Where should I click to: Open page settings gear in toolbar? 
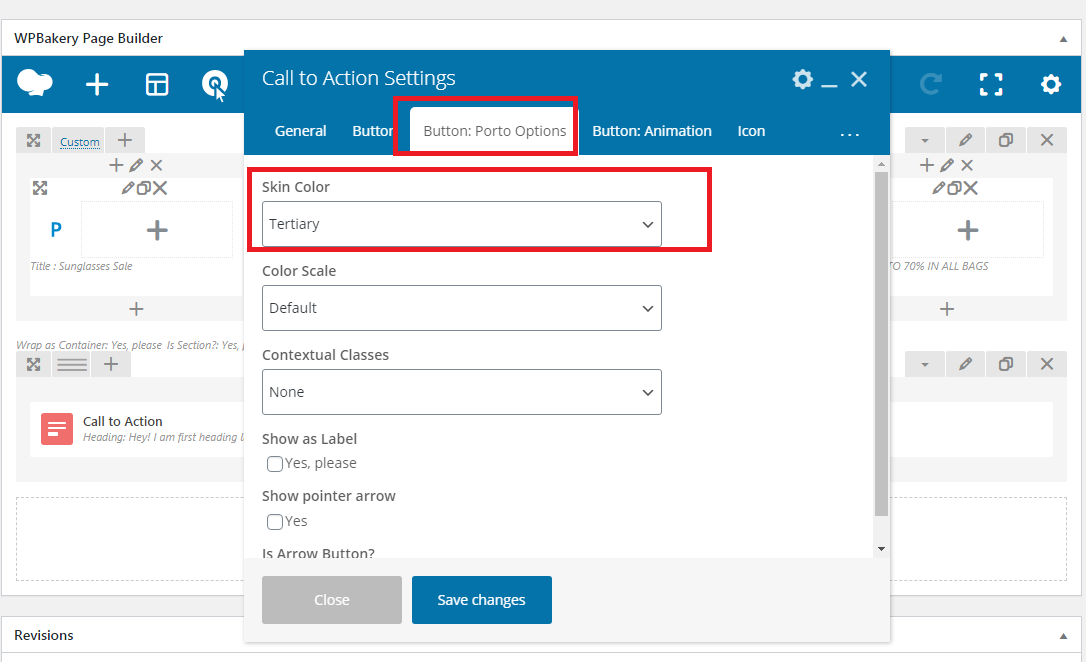[1050, 84]
